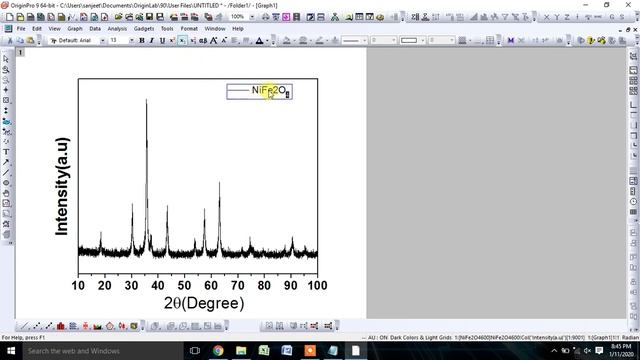This screenshot has height=360, width=640.
Task: Increase font size button
Action: click(x=213, y=40)
